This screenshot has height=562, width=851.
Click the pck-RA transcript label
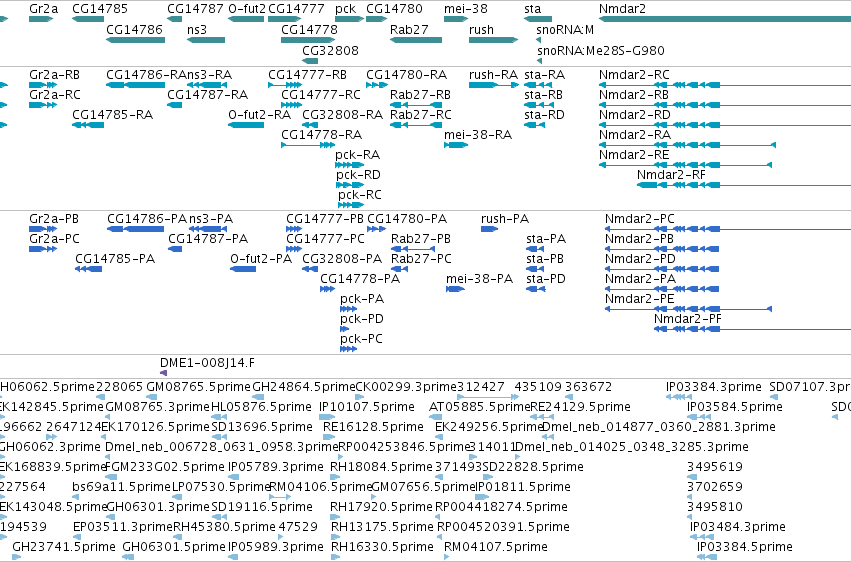point(357,155)
